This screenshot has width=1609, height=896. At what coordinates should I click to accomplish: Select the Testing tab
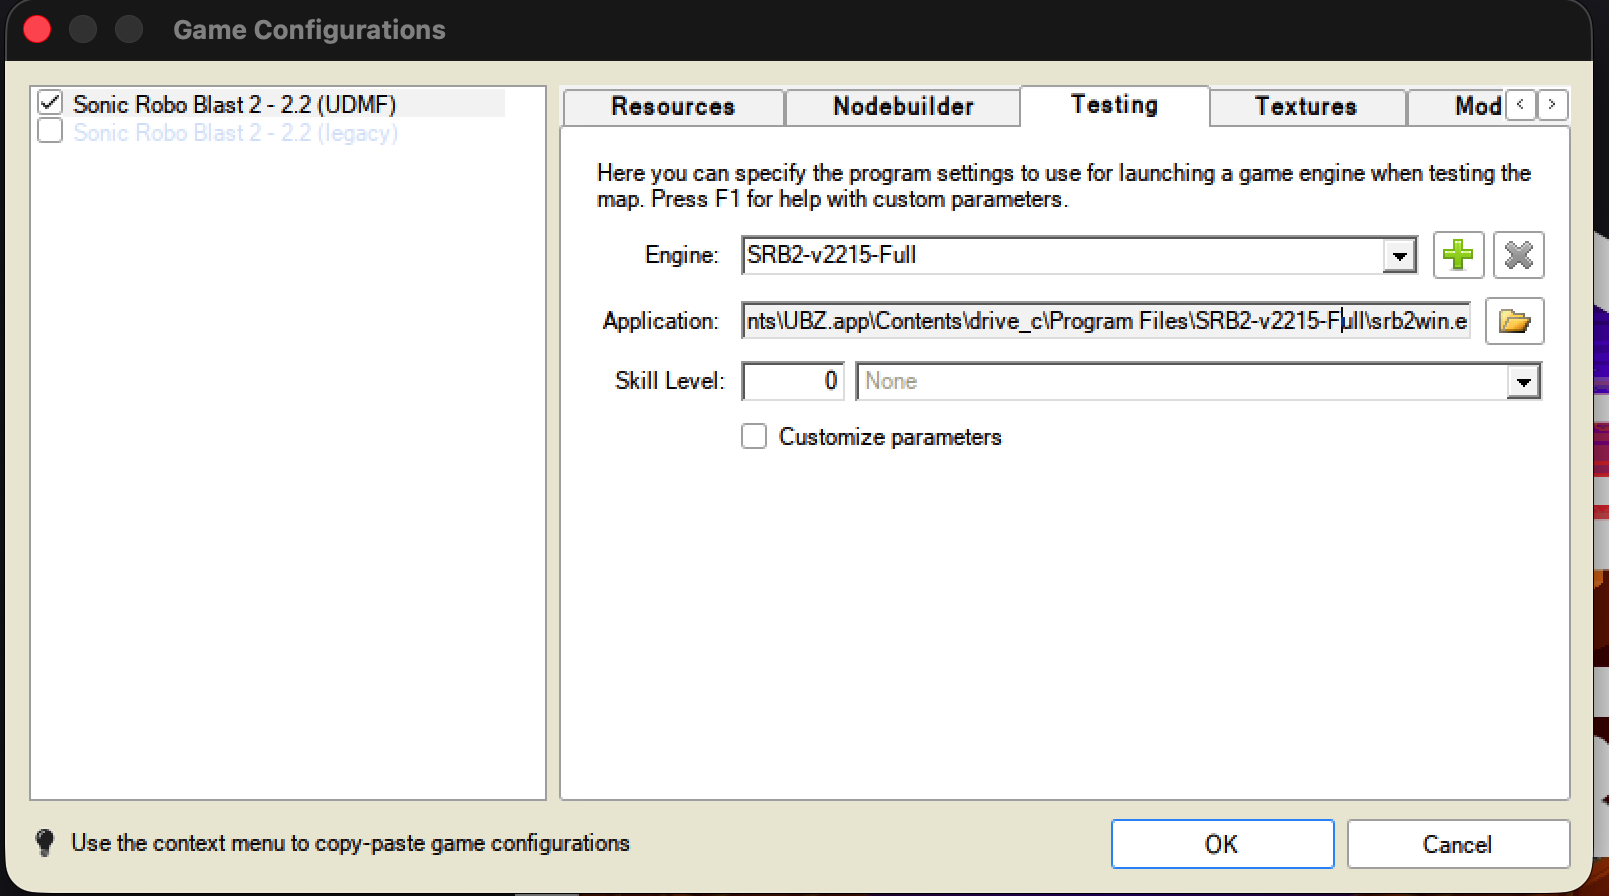click(1115, 105)
